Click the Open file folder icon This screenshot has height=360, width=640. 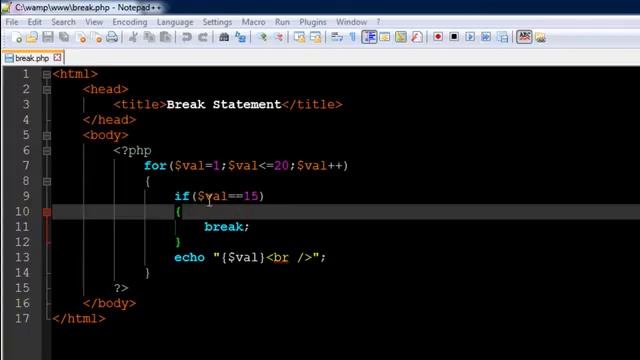[32, 38]
